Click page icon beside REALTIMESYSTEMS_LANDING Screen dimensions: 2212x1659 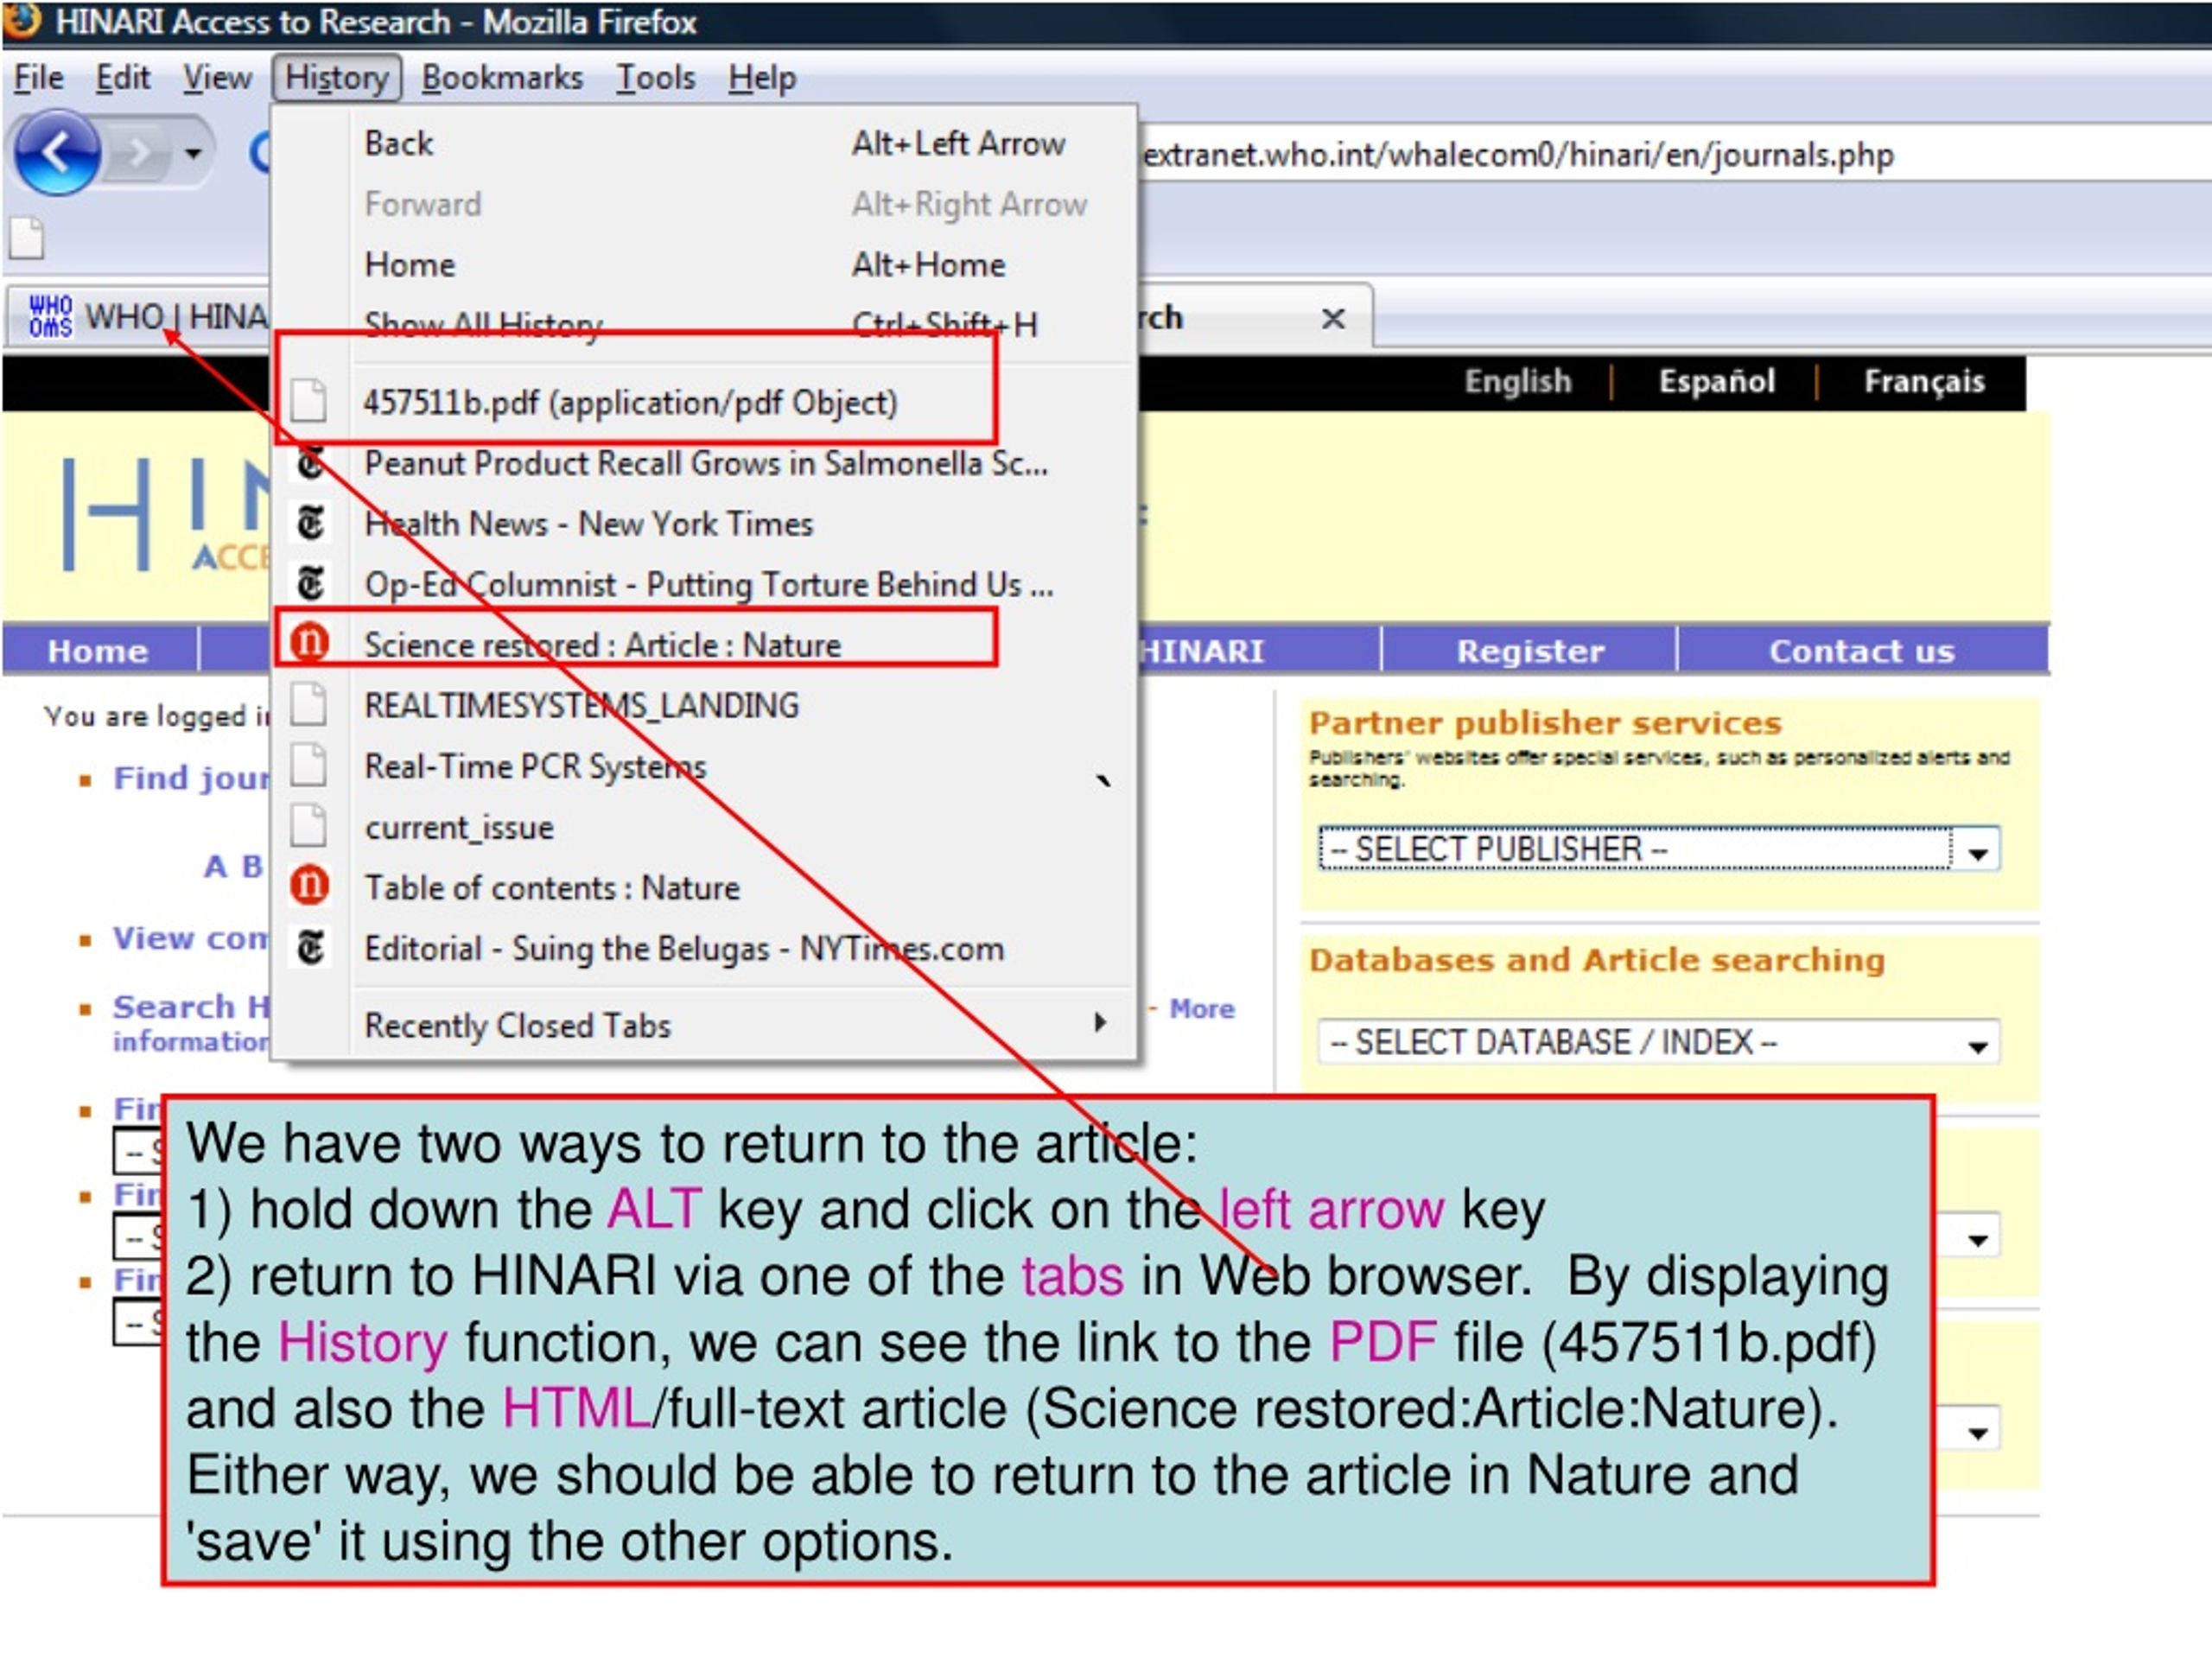pyautogui.click(x=308, y=704)
